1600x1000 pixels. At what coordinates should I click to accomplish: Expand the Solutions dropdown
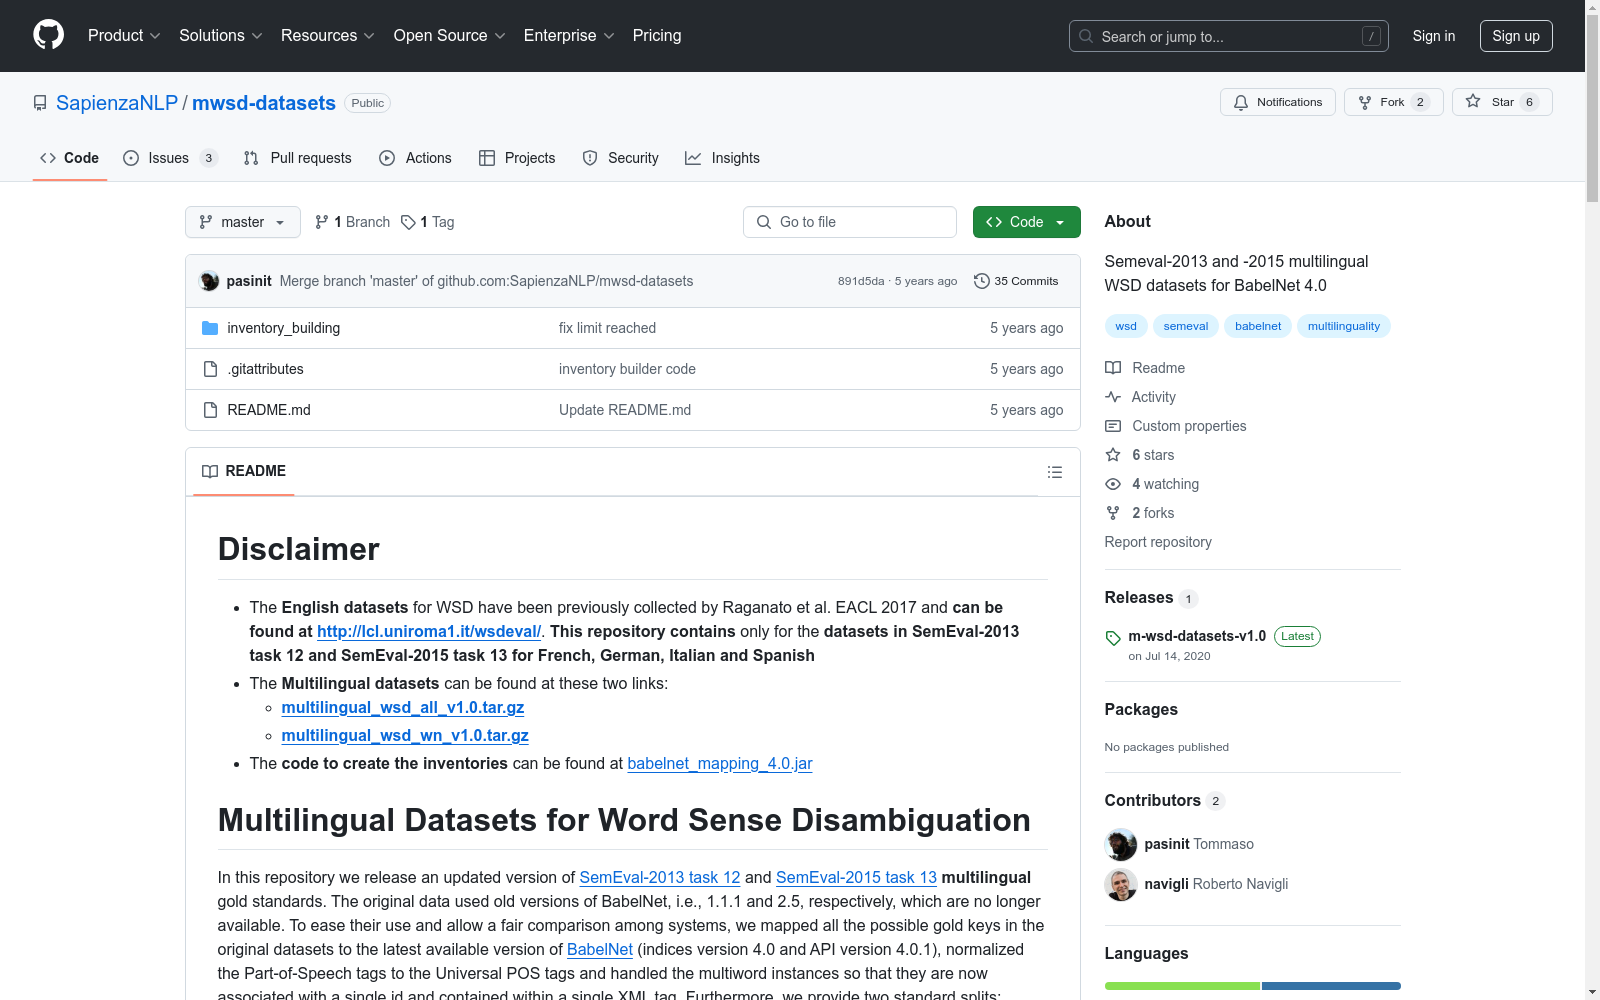[221, 36]
